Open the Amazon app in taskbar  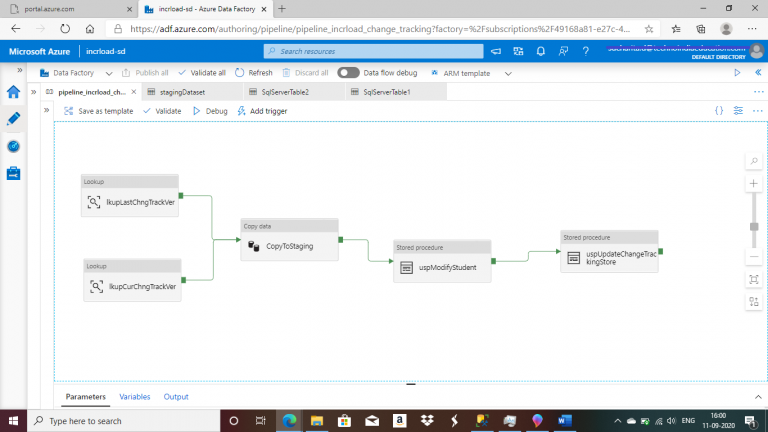point(400,421)
